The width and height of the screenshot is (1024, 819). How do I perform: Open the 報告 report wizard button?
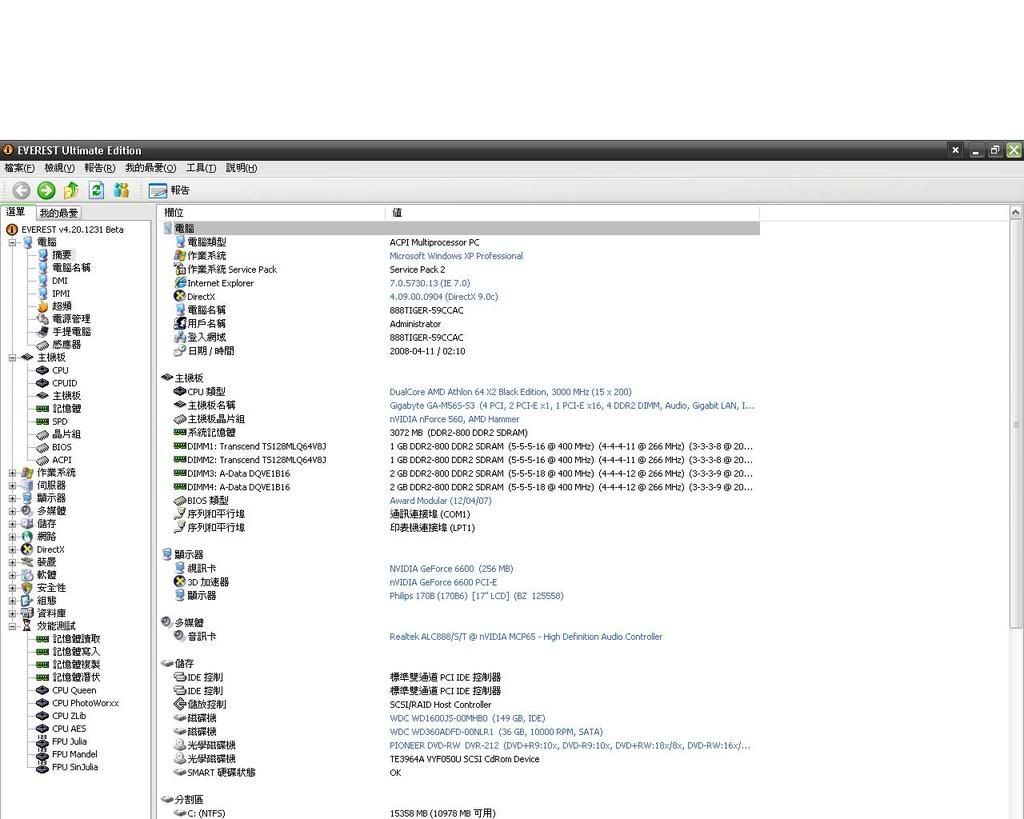169,190
